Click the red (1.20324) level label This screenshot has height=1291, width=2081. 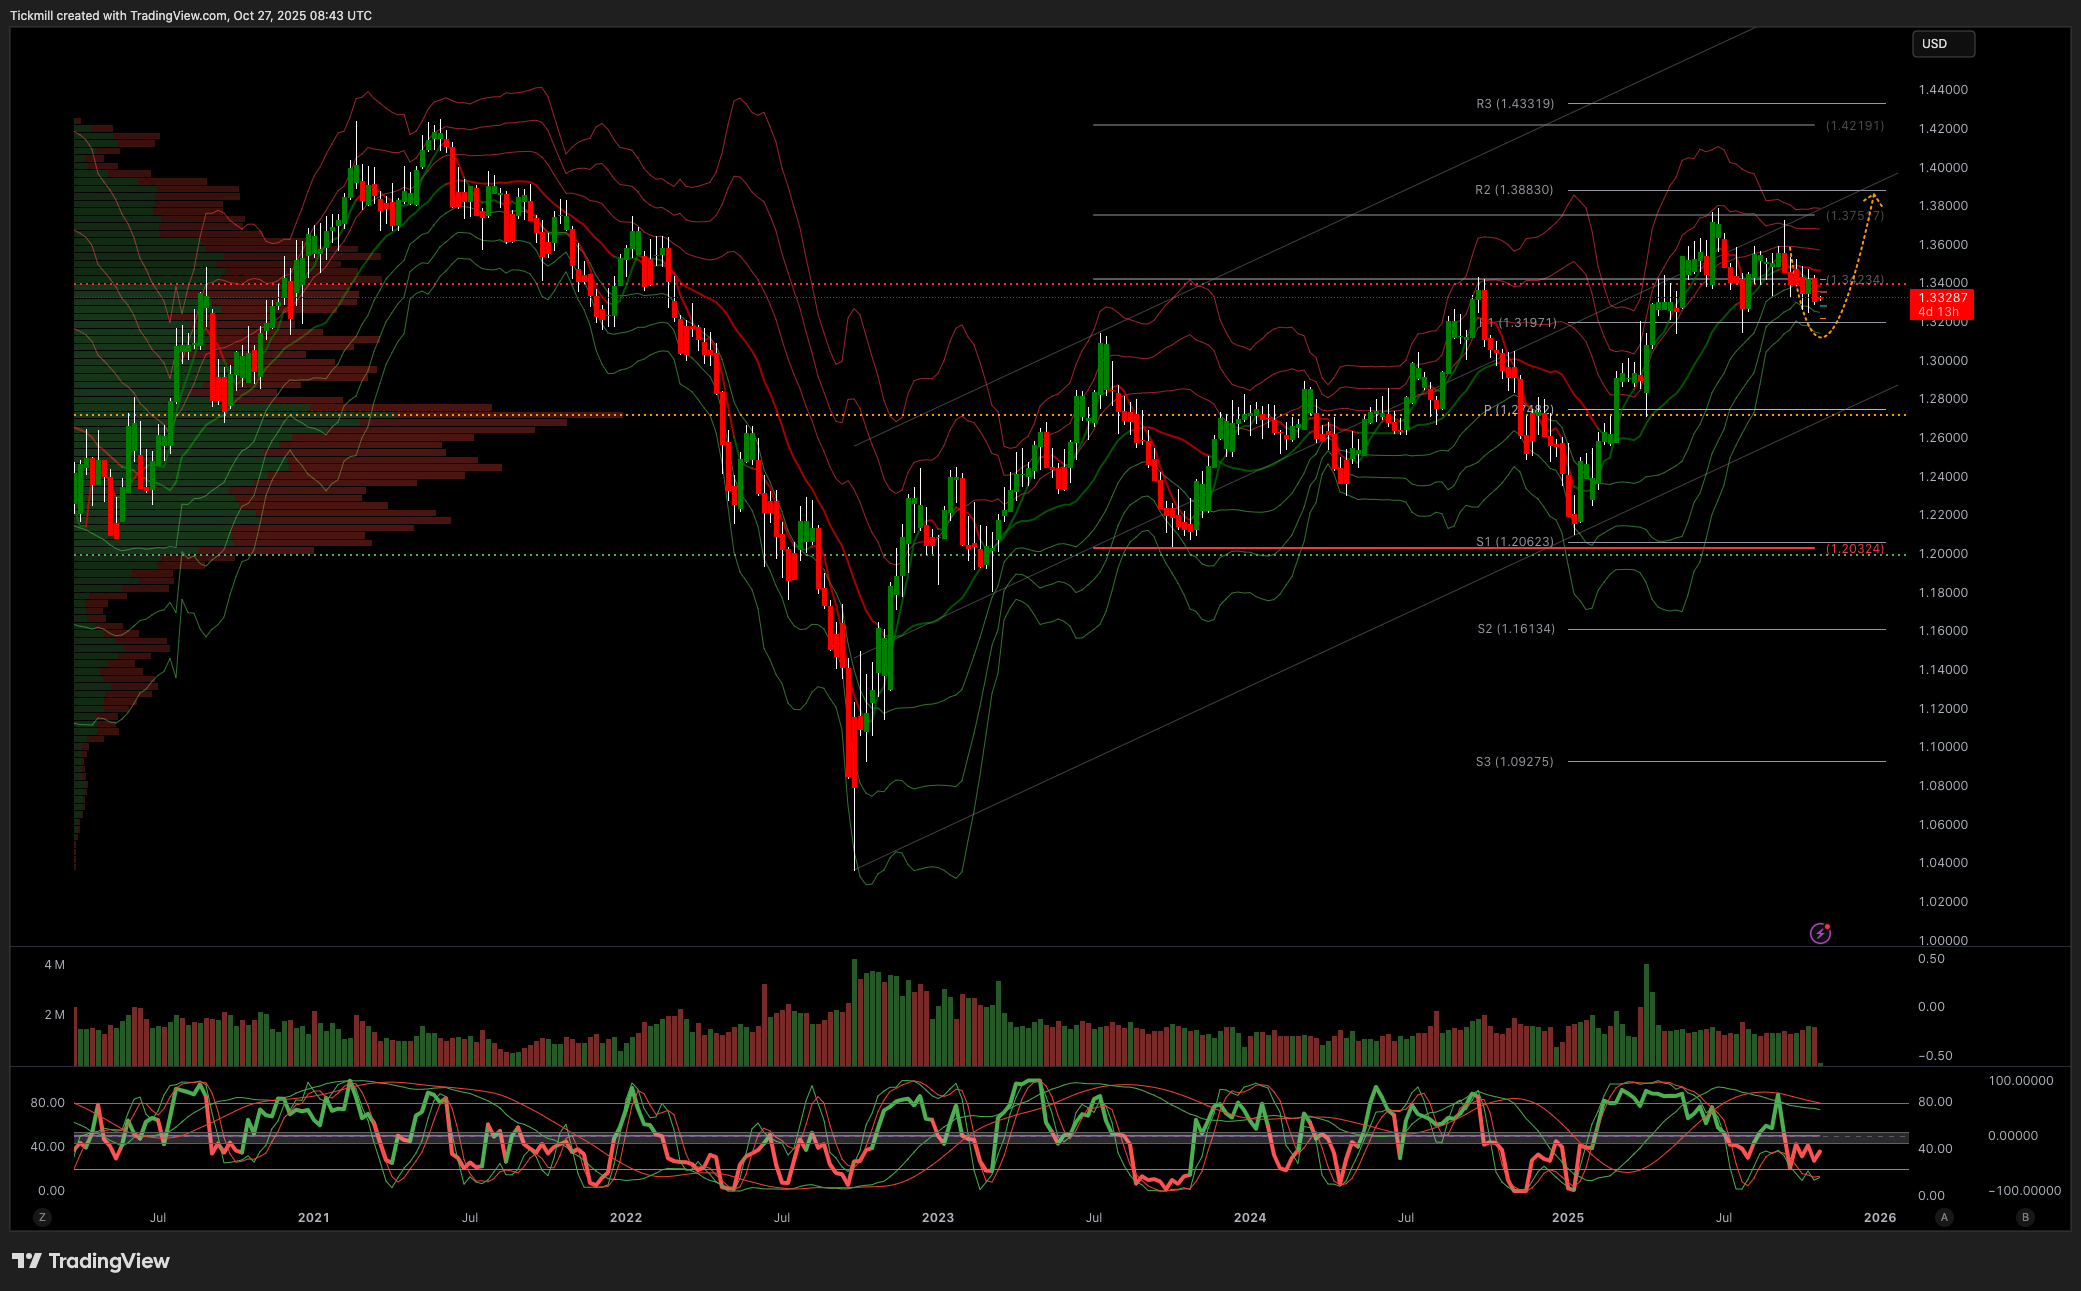[x=1854, y=548]
